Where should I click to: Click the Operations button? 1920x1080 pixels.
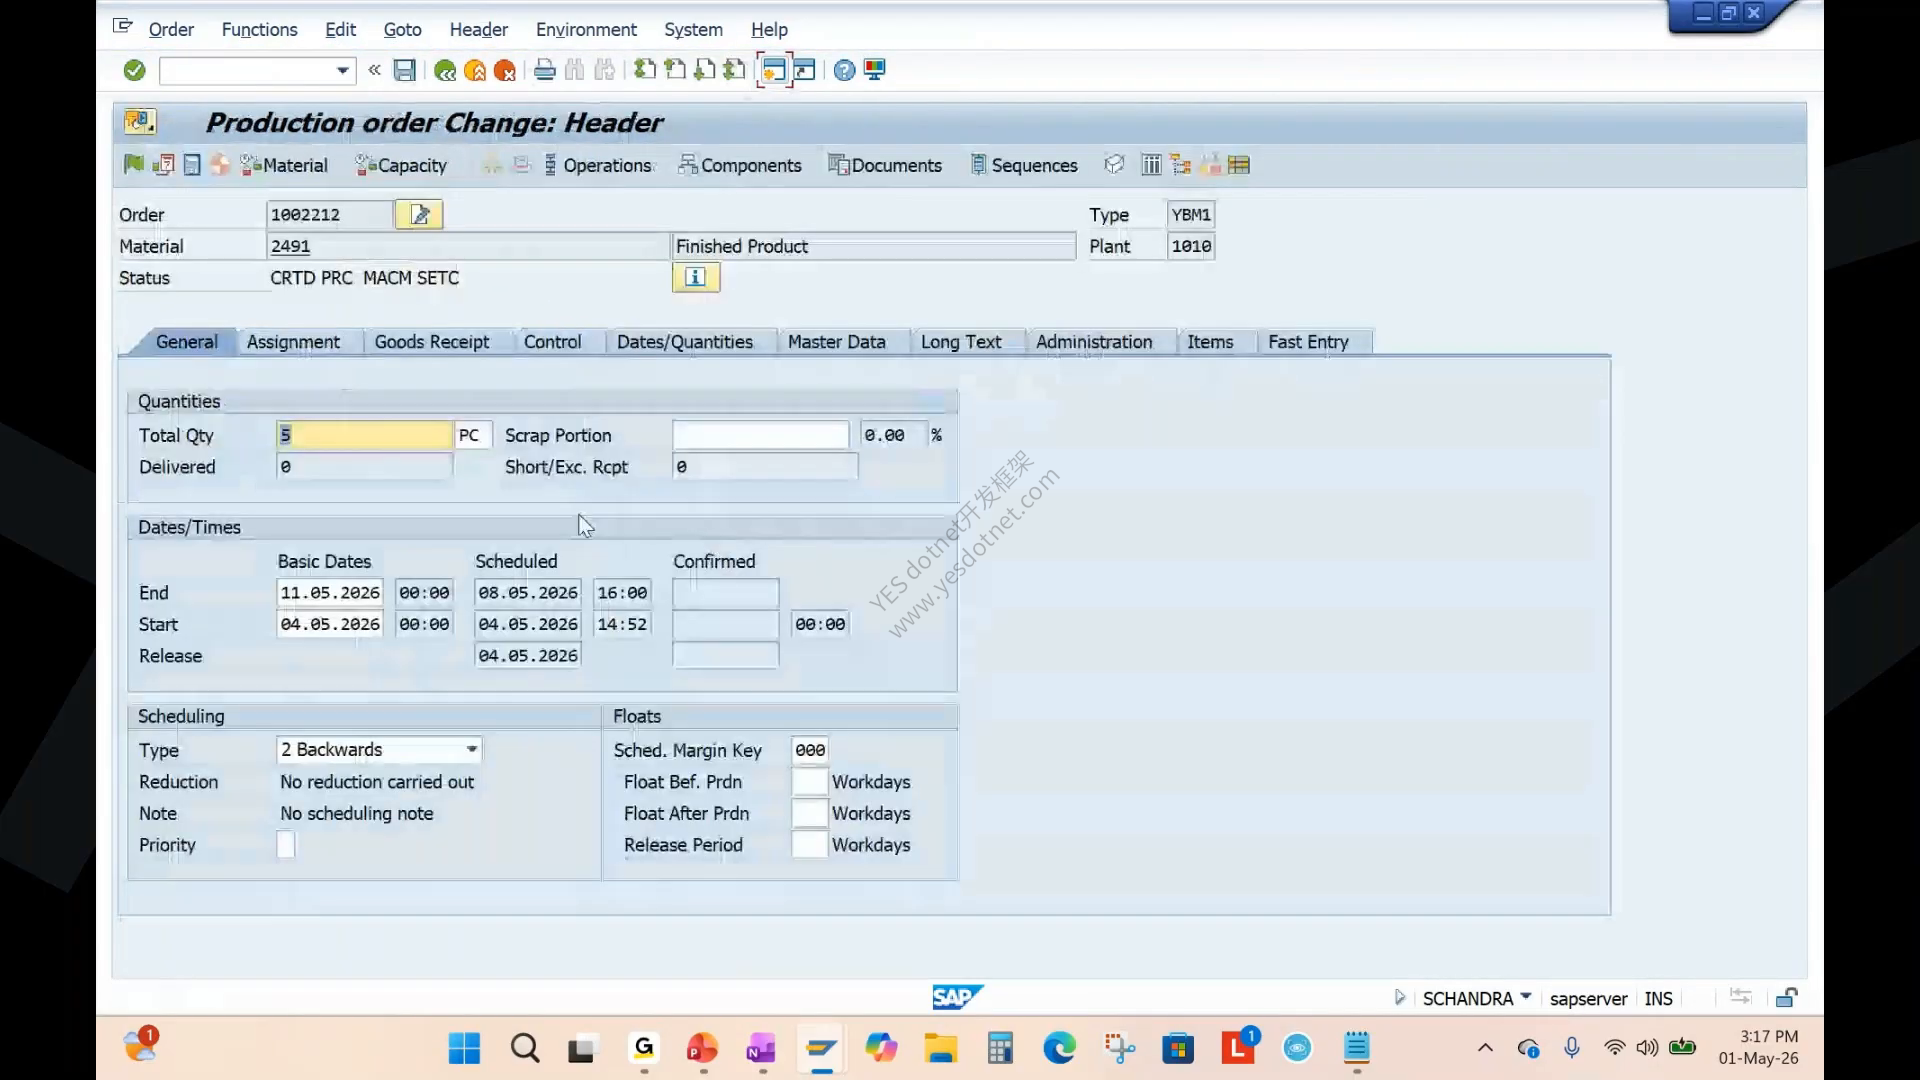(597, 165)
